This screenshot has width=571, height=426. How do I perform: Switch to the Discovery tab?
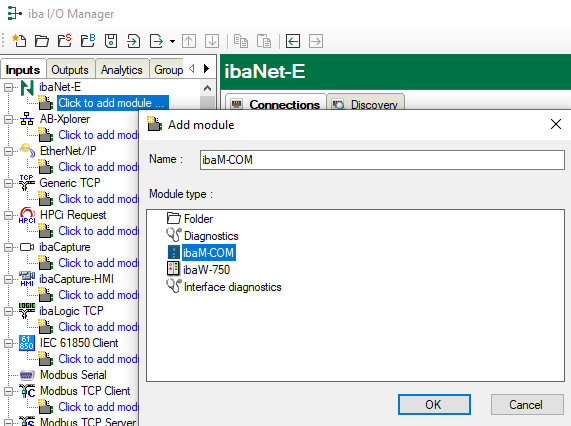click(366, 104)
